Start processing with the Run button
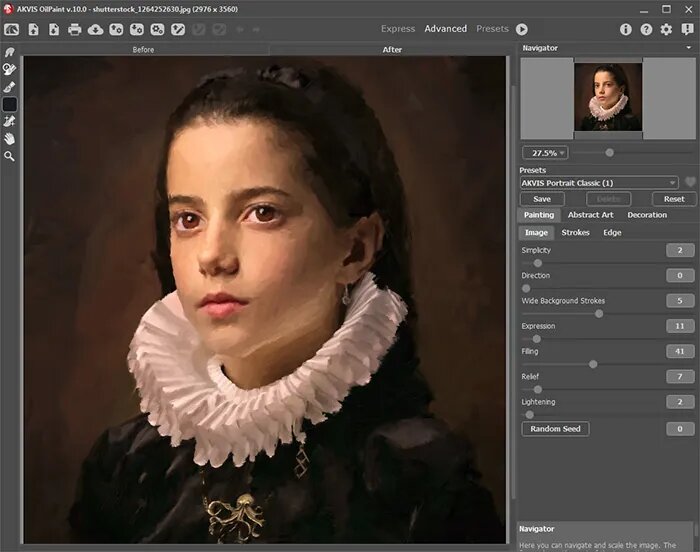Screen dimensions: 700x552 point(522,29)
